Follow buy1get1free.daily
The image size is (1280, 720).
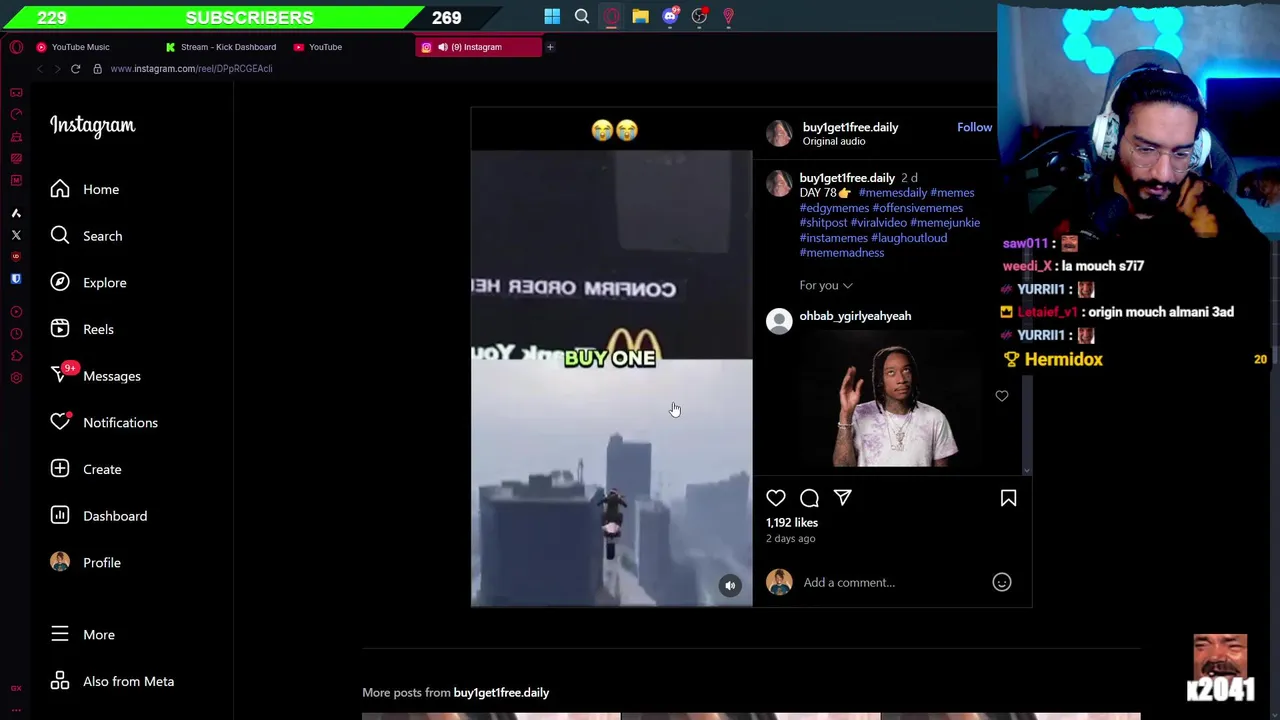pyautogui.click(x=974, y=127)
